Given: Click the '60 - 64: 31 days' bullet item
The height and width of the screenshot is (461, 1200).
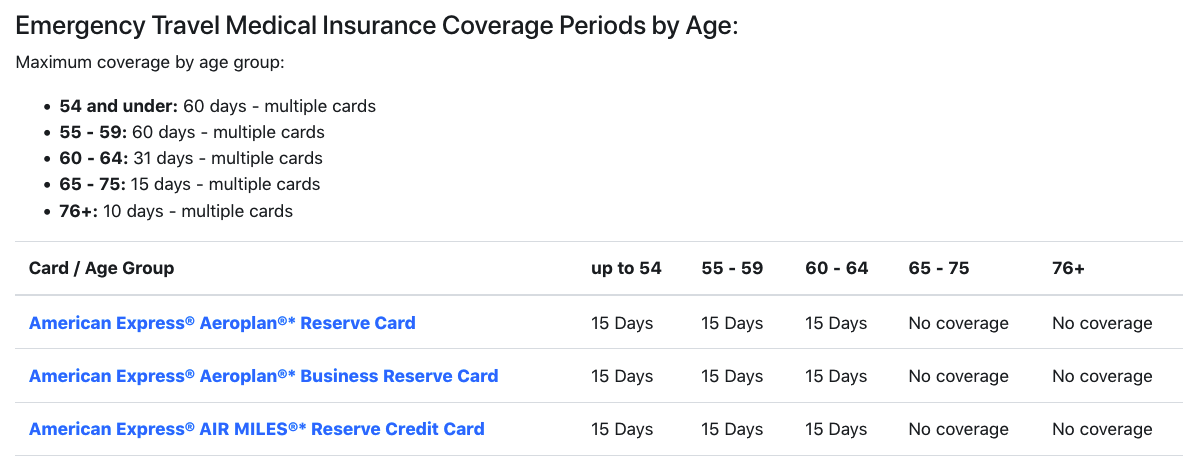Looking at the screenshot, I should tap(191, 158).
